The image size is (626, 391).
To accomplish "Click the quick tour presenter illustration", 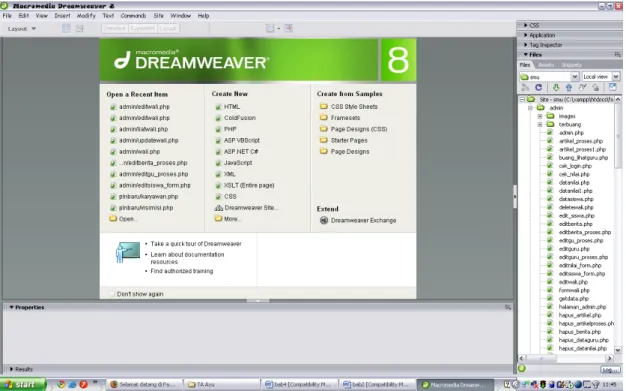I will click(x=128, y=252).
